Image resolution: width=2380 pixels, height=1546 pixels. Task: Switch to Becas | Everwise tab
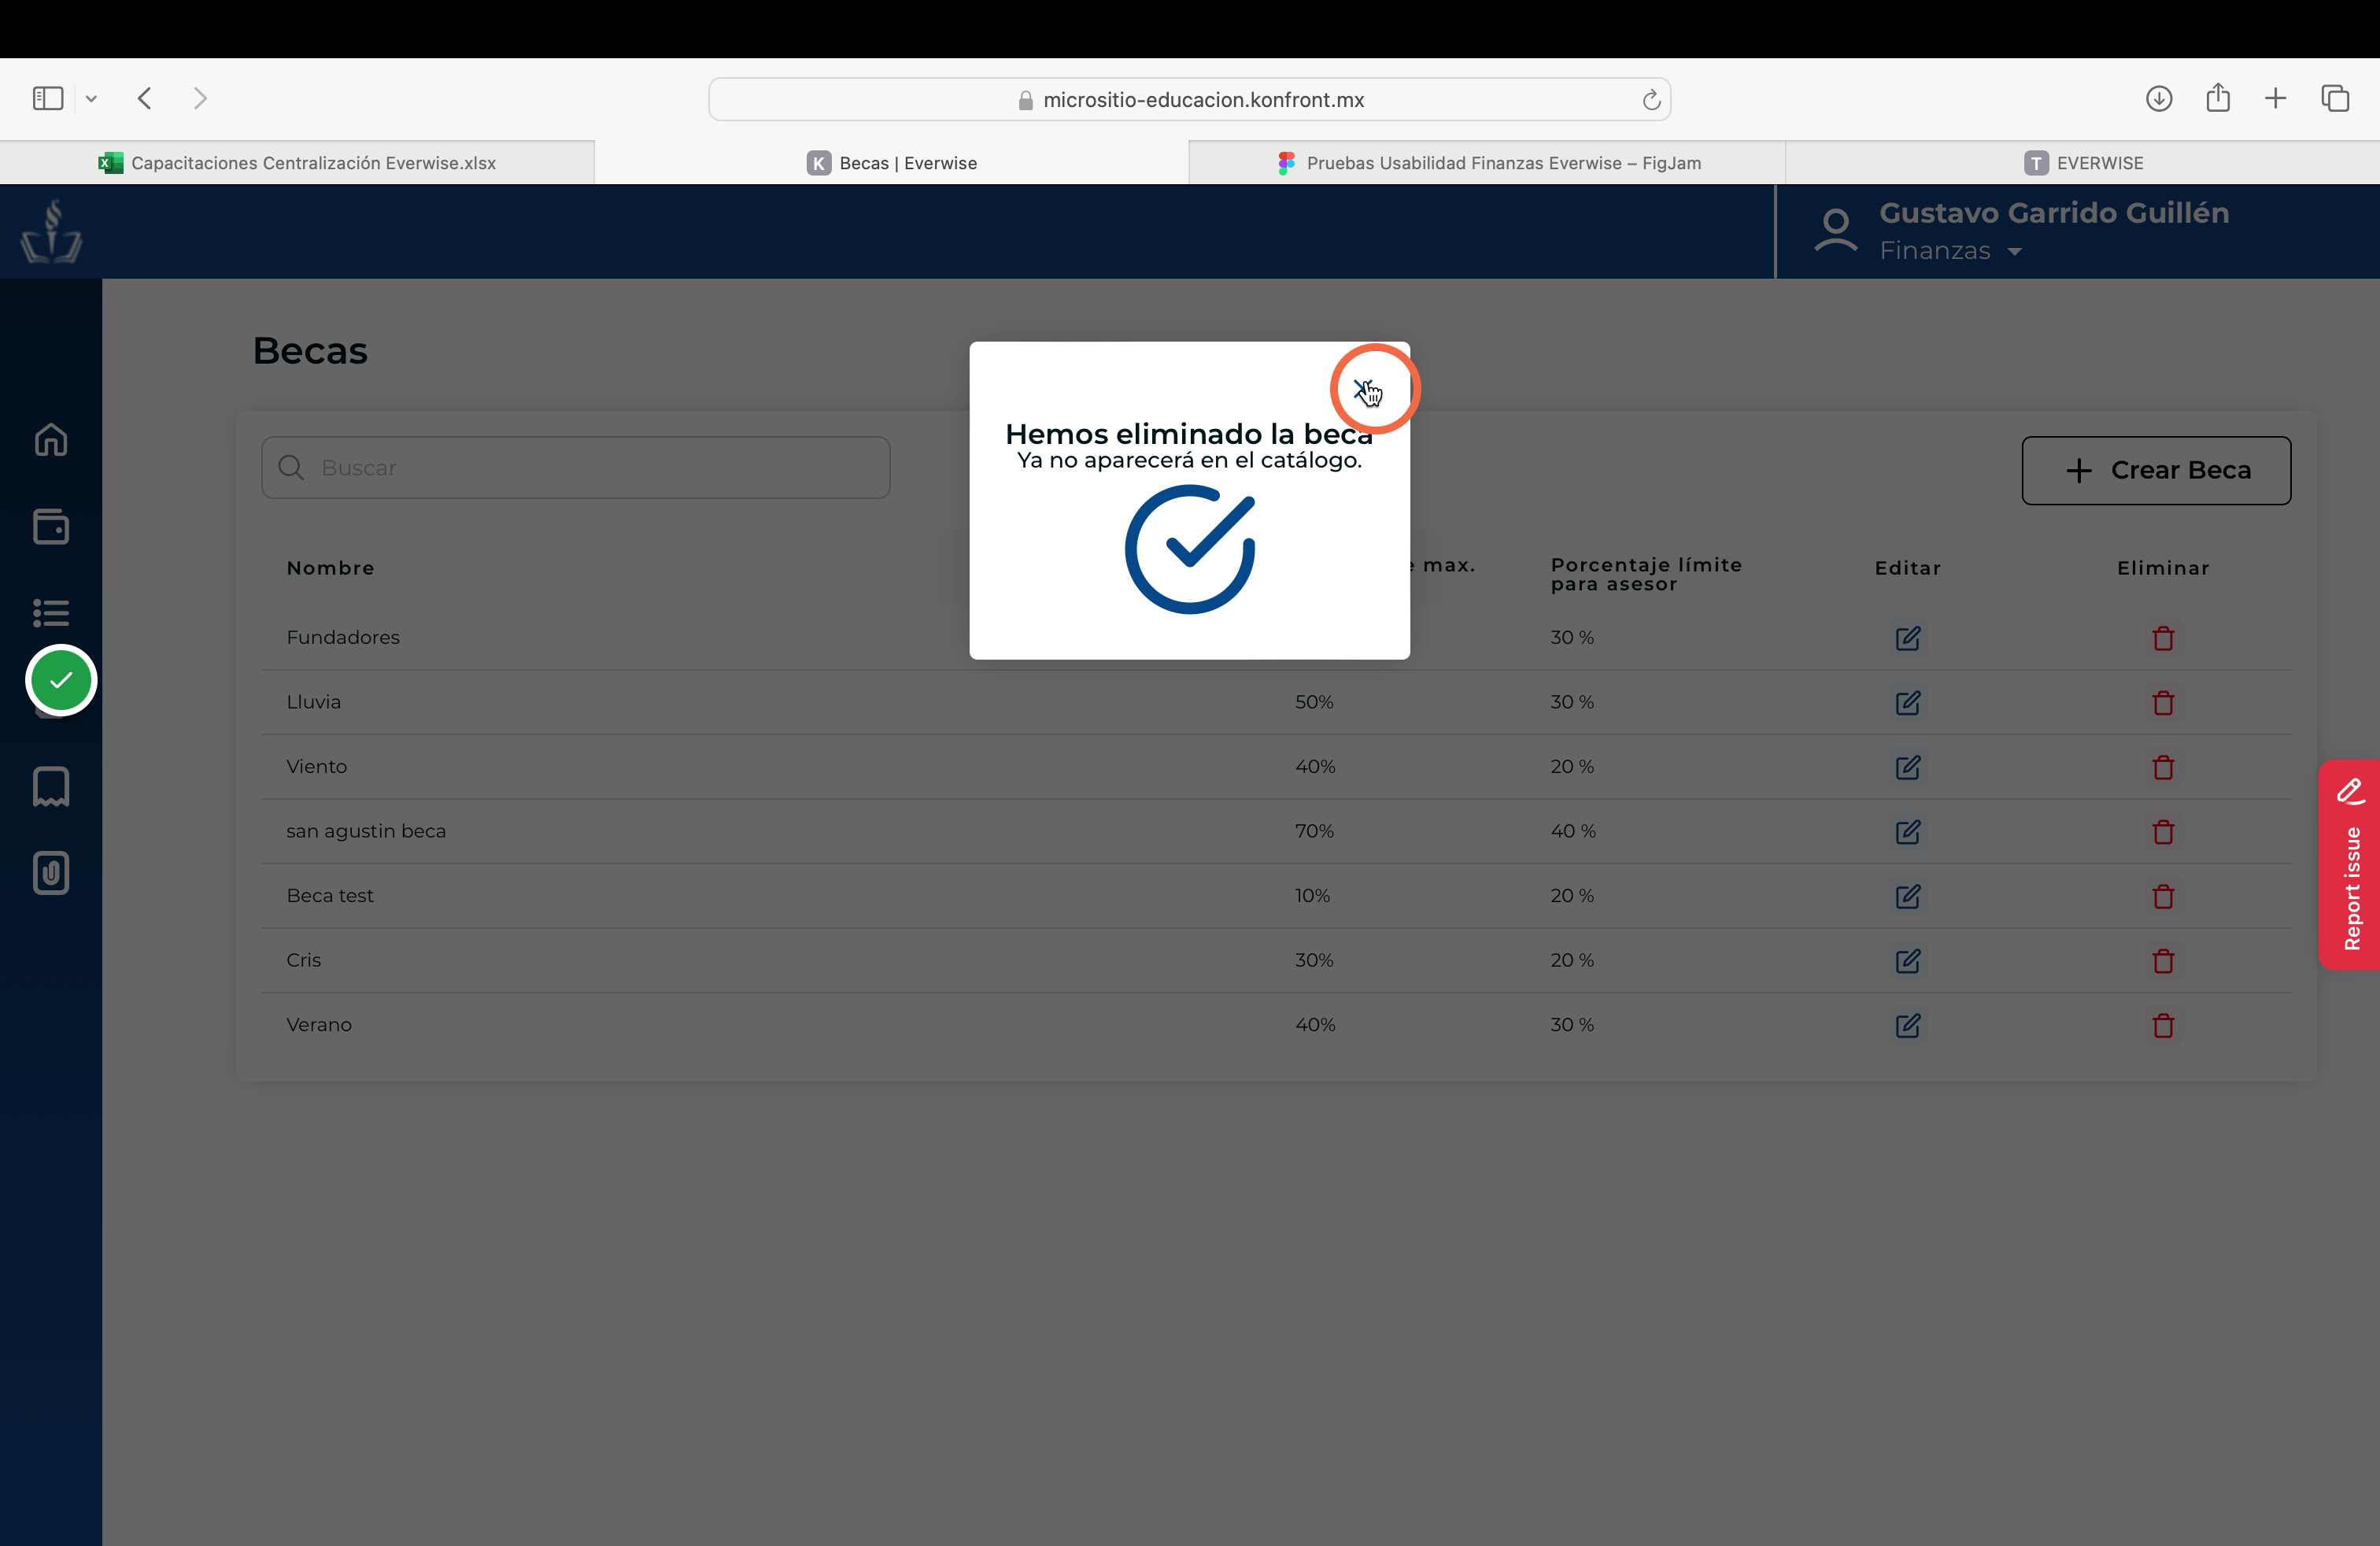click(x=892, y=162)
